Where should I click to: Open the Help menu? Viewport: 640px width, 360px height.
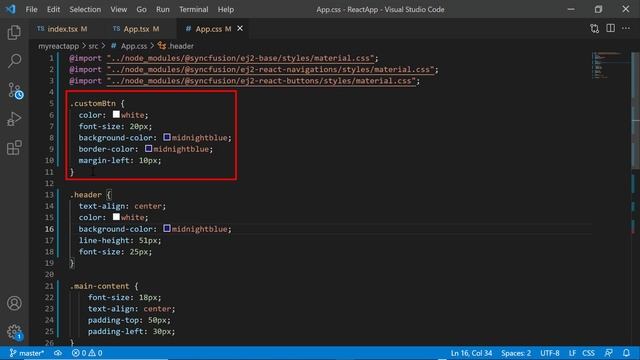225,9
